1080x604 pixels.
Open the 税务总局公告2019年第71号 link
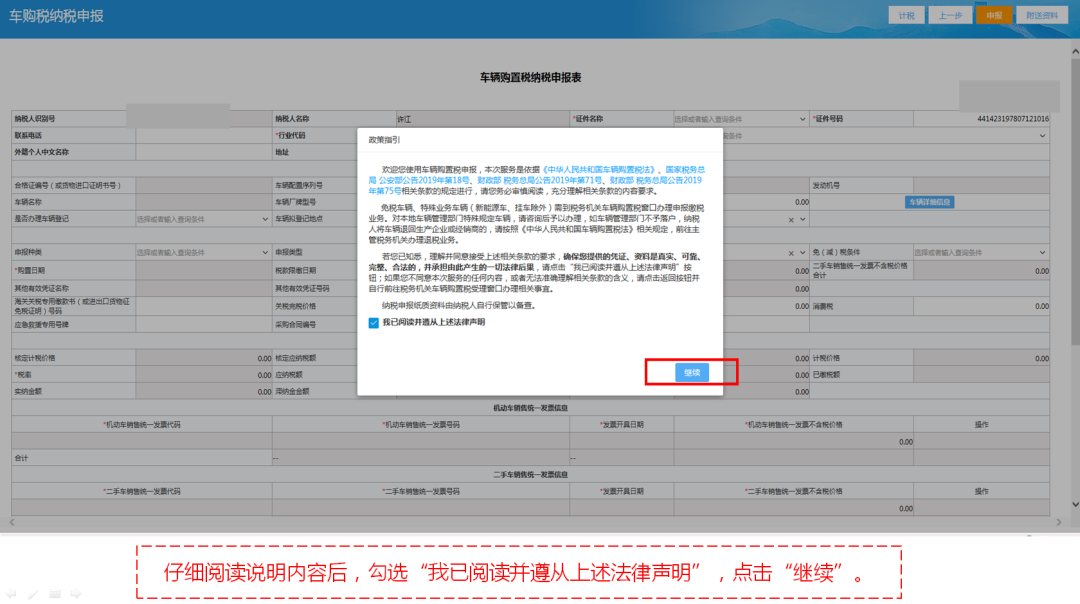(552, 180)
